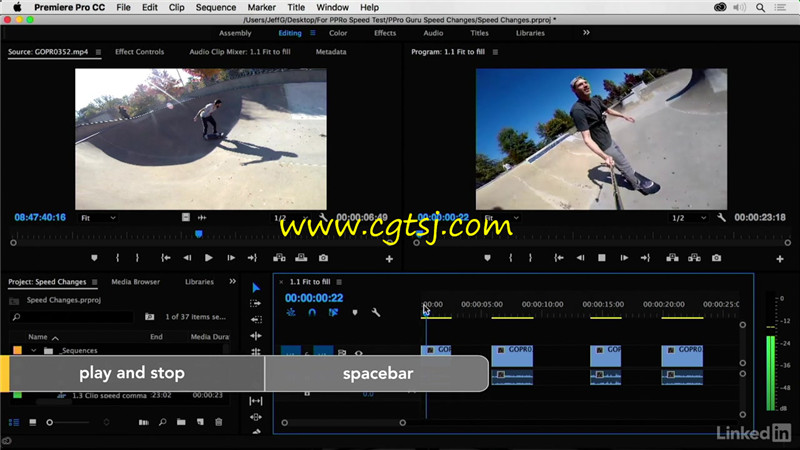Screen dimensions: 800x450
Task: Switch to Effect Controls tab
Action: pos(139,52)
